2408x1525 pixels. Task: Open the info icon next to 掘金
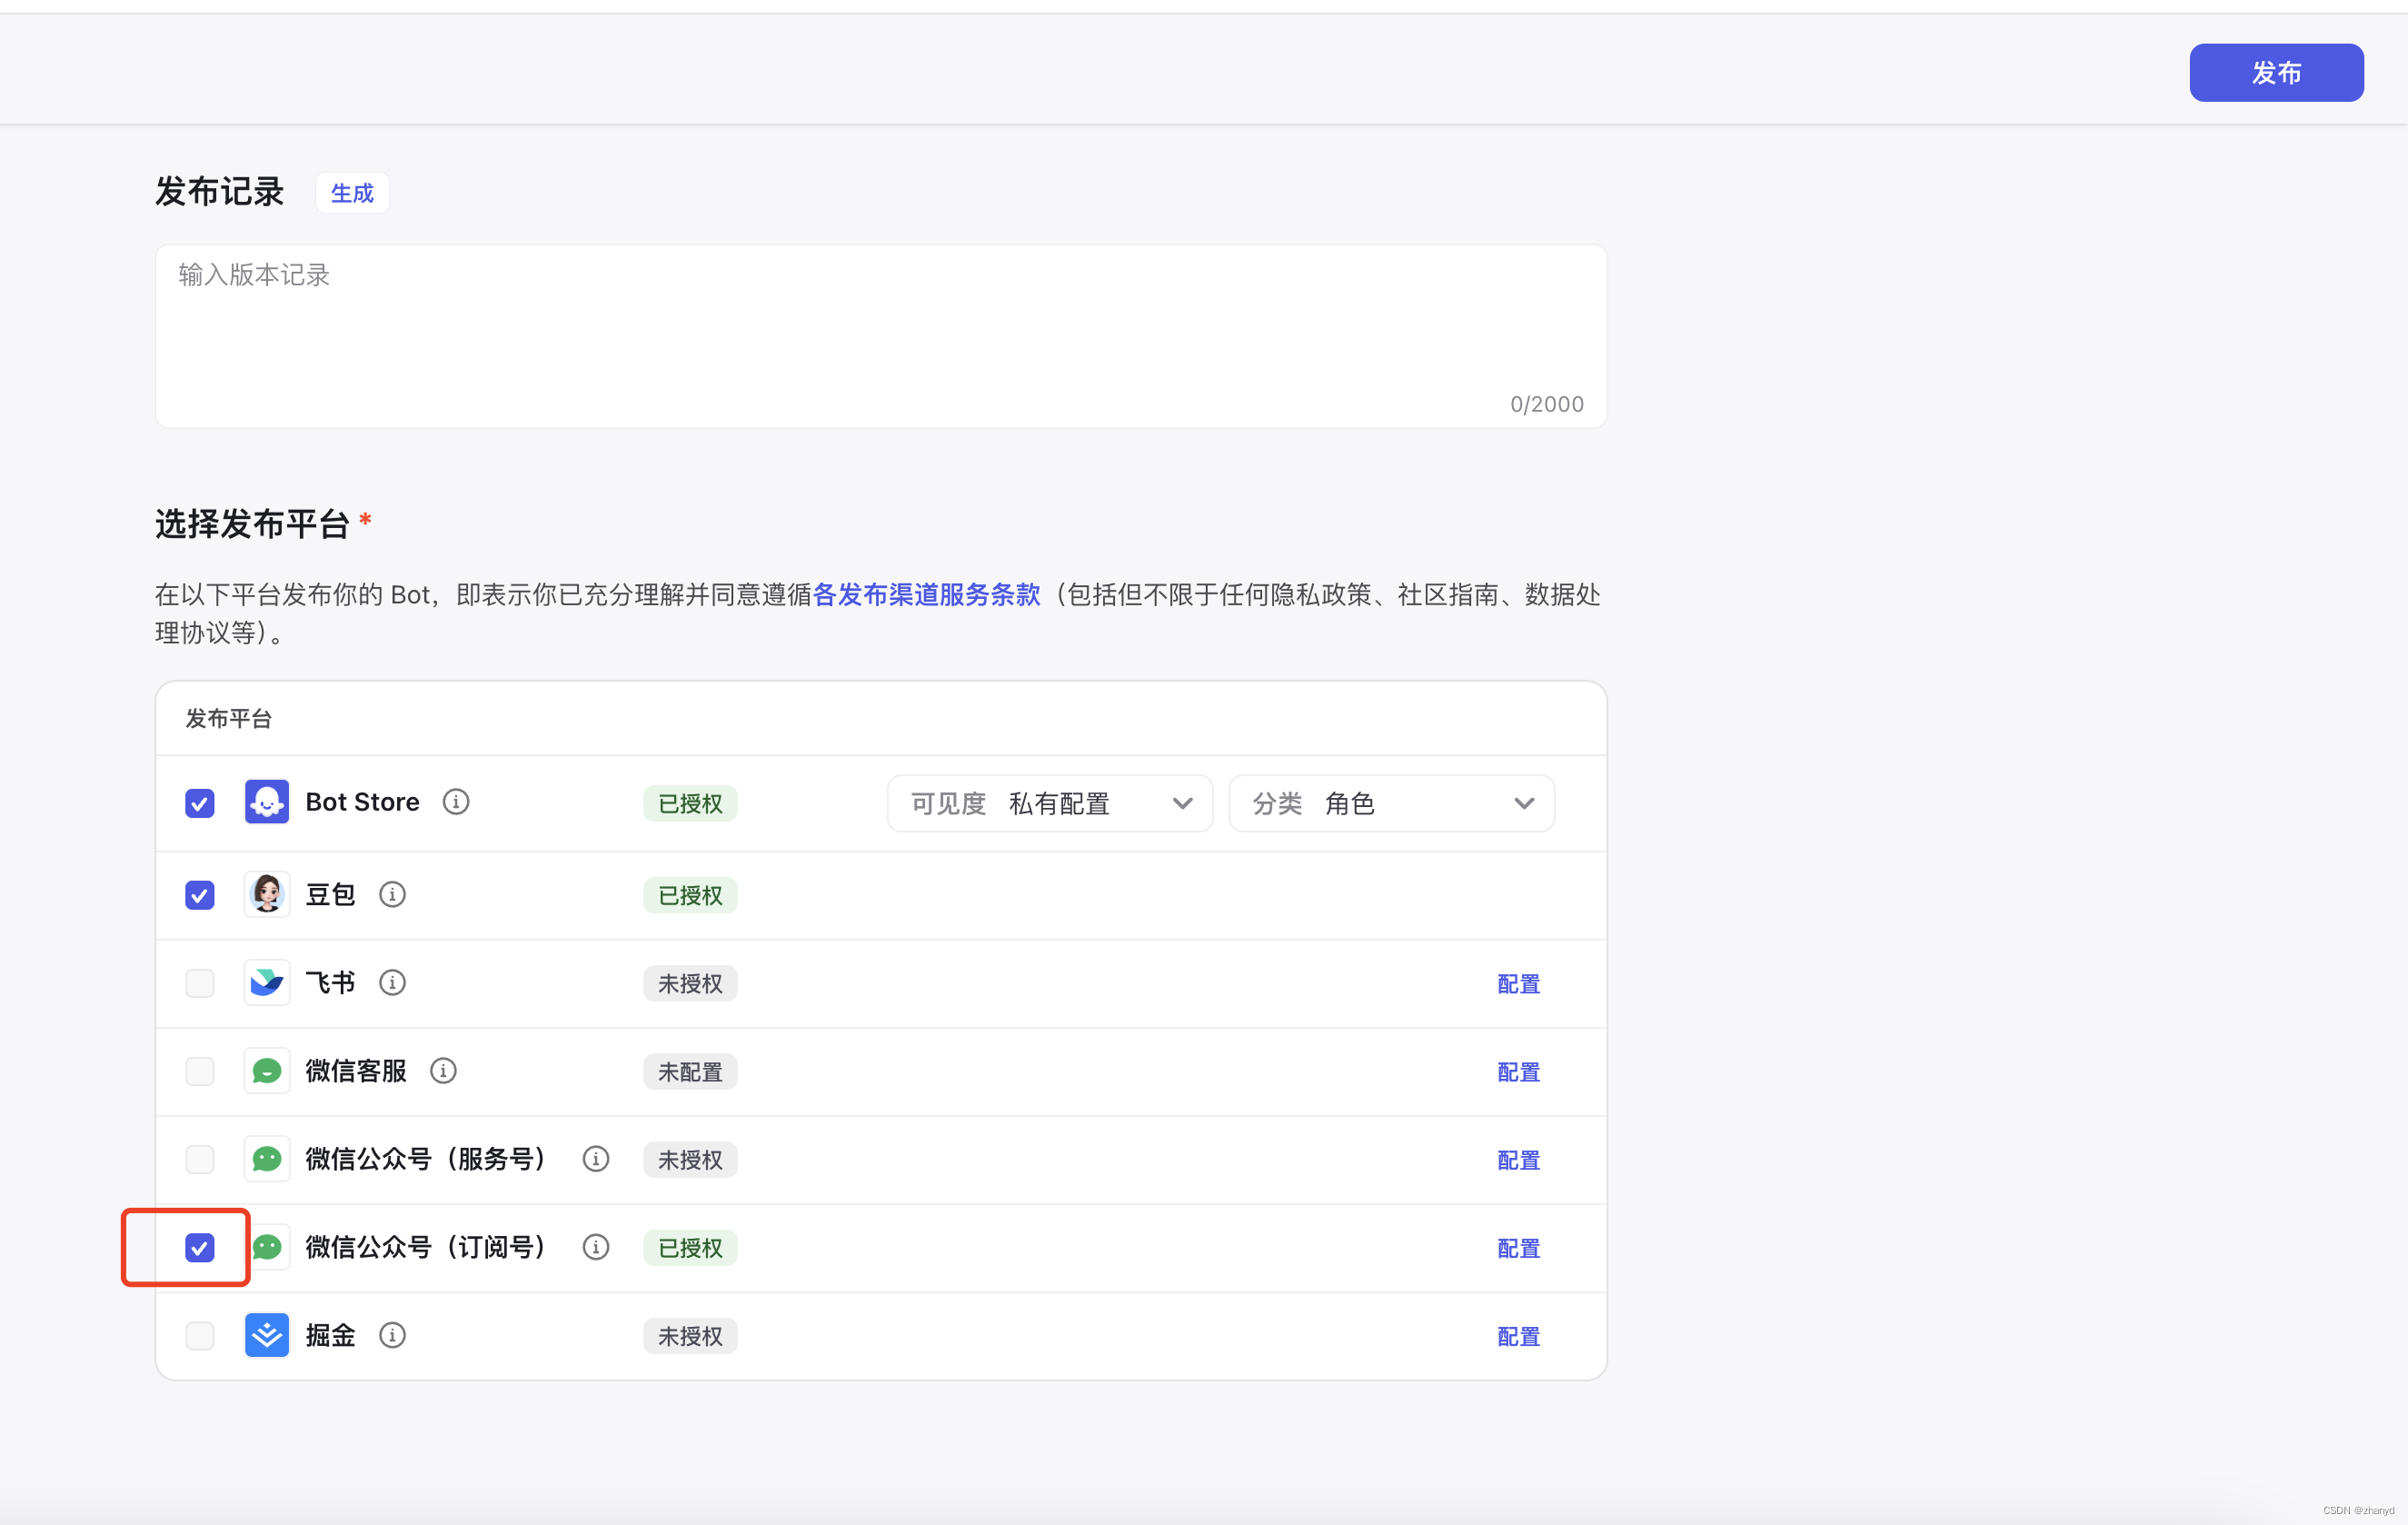[x=392, y=1335]
